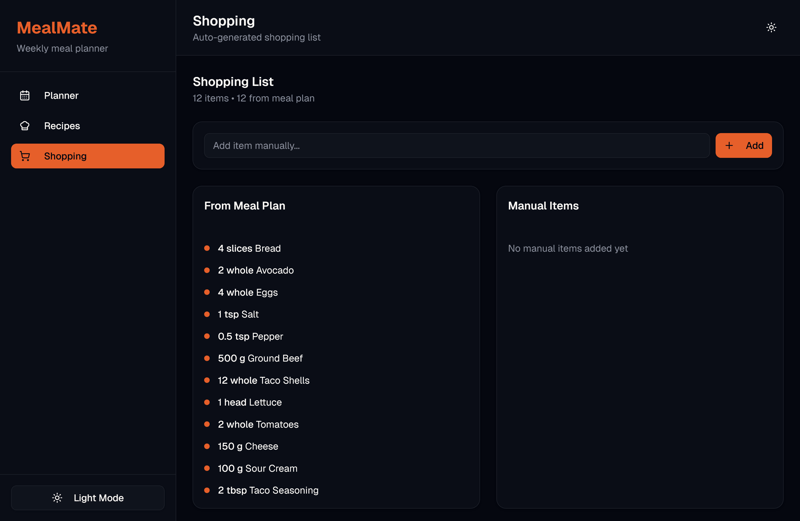
Task: Click the sun icon in Light Mode button
Action: point(57,498)
